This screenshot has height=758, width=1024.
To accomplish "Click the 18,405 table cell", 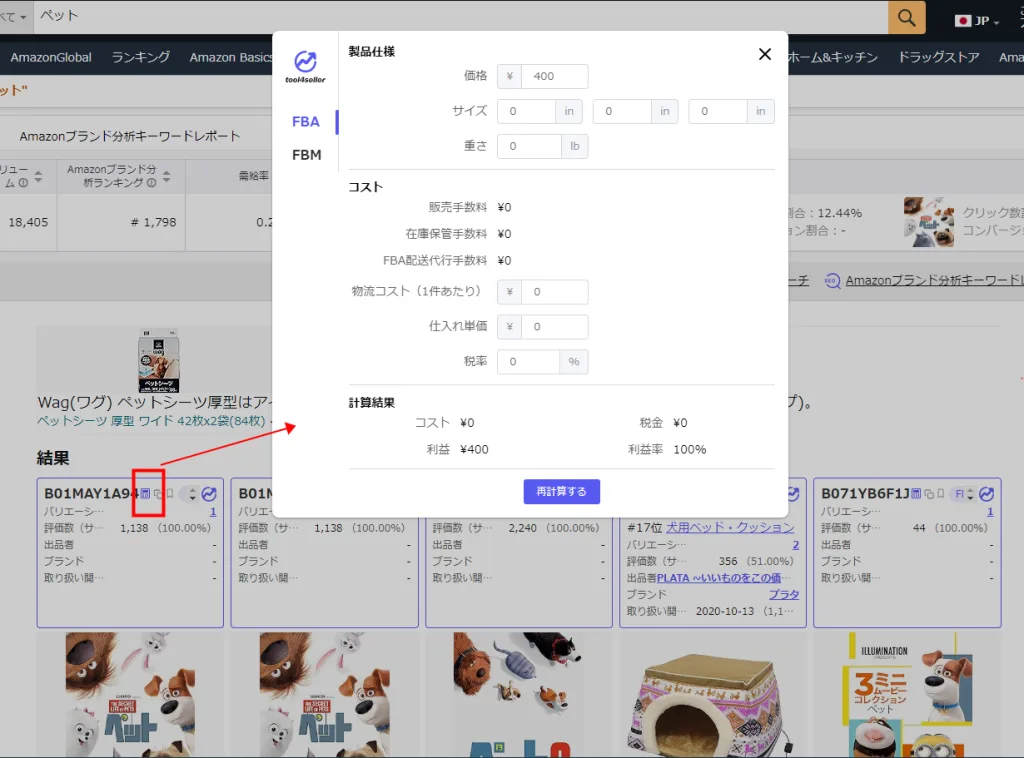I will point(28,222).
